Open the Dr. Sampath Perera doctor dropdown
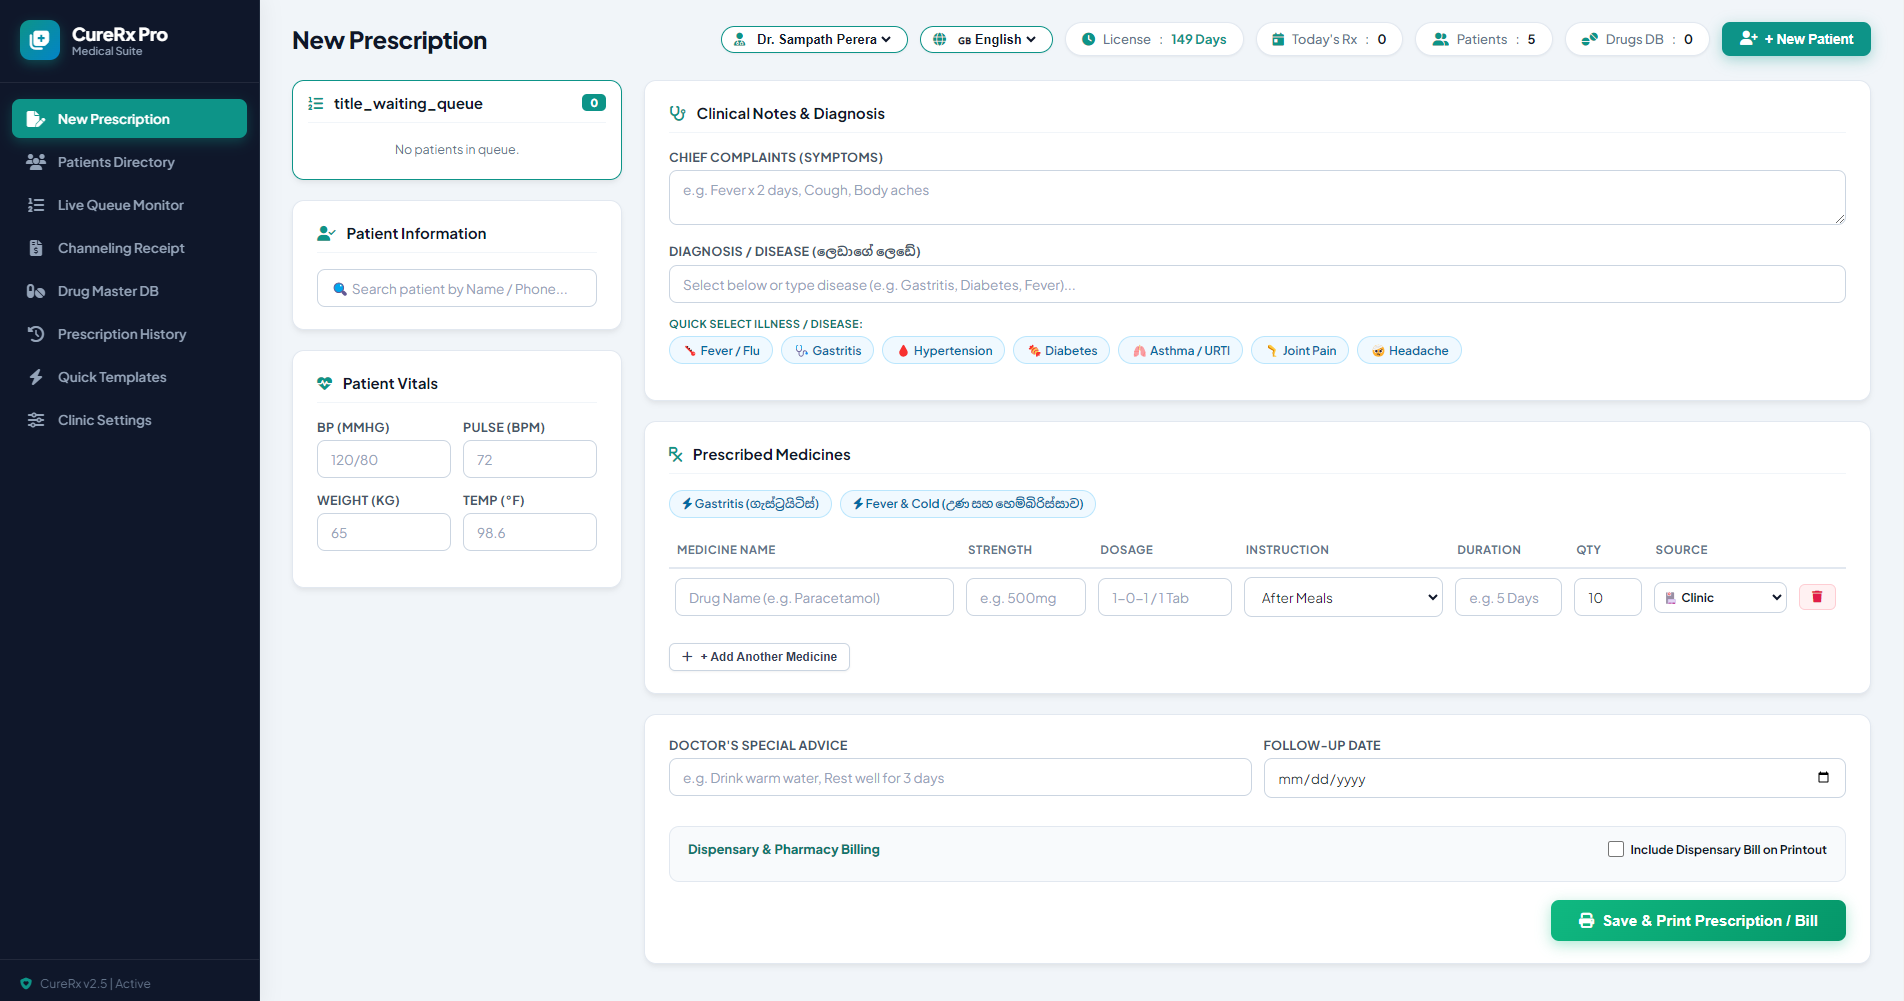The height and width of the screenshot is (1001, 1904). point(814,39)
